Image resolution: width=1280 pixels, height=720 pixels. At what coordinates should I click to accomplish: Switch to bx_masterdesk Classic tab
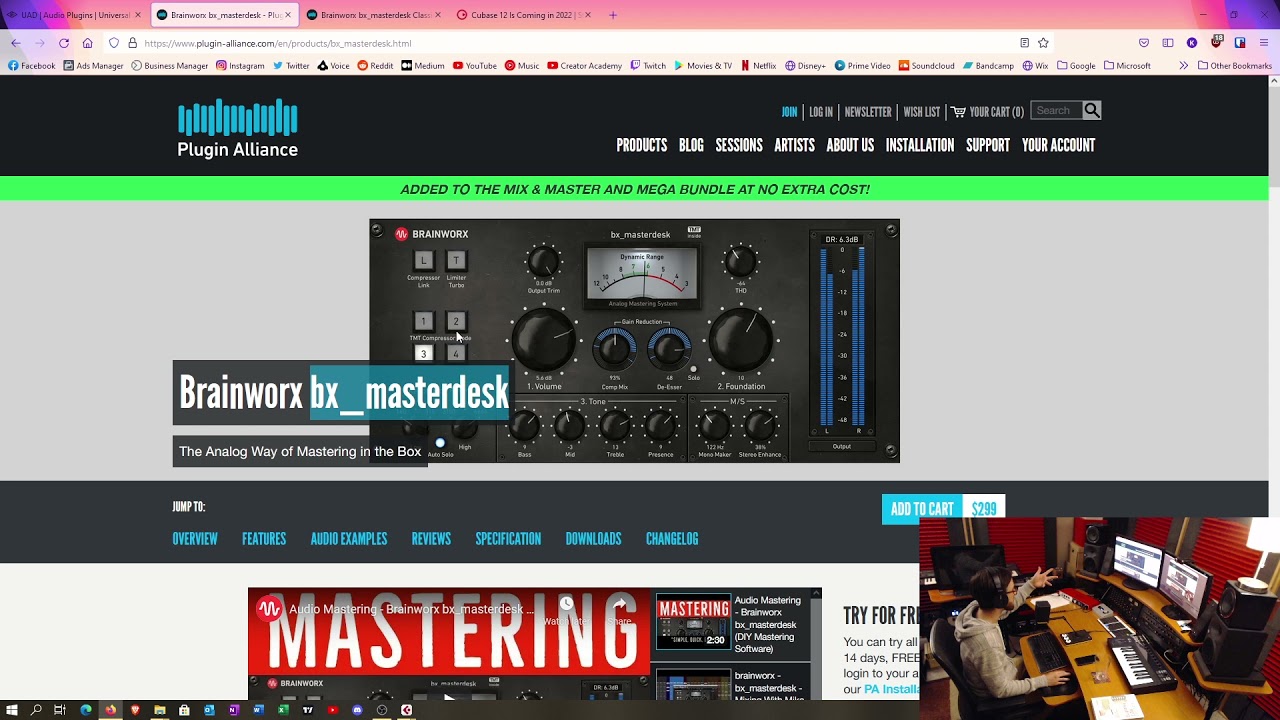click(374, 15)
